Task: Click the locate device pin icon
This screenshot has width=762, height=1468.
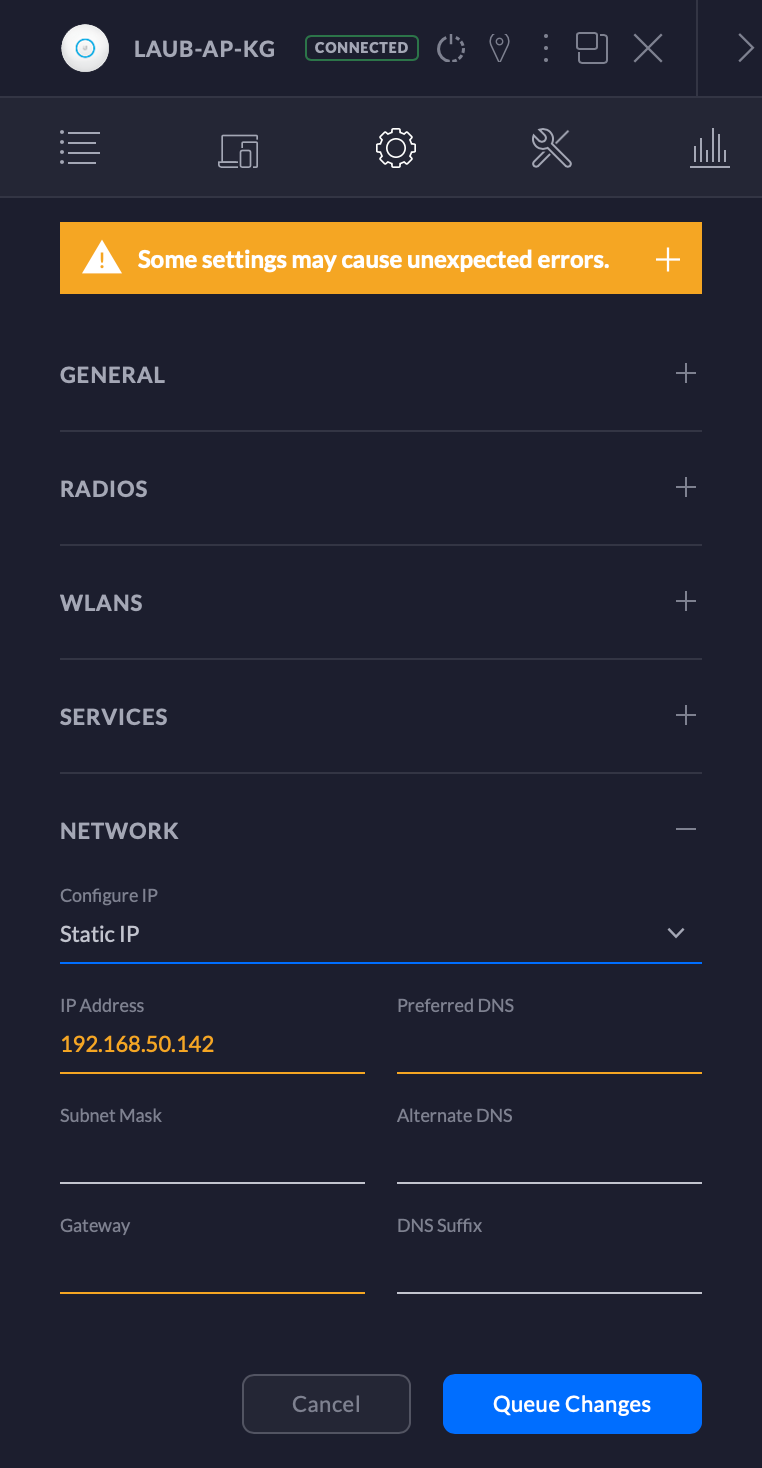Action: [x=499, y=48]
